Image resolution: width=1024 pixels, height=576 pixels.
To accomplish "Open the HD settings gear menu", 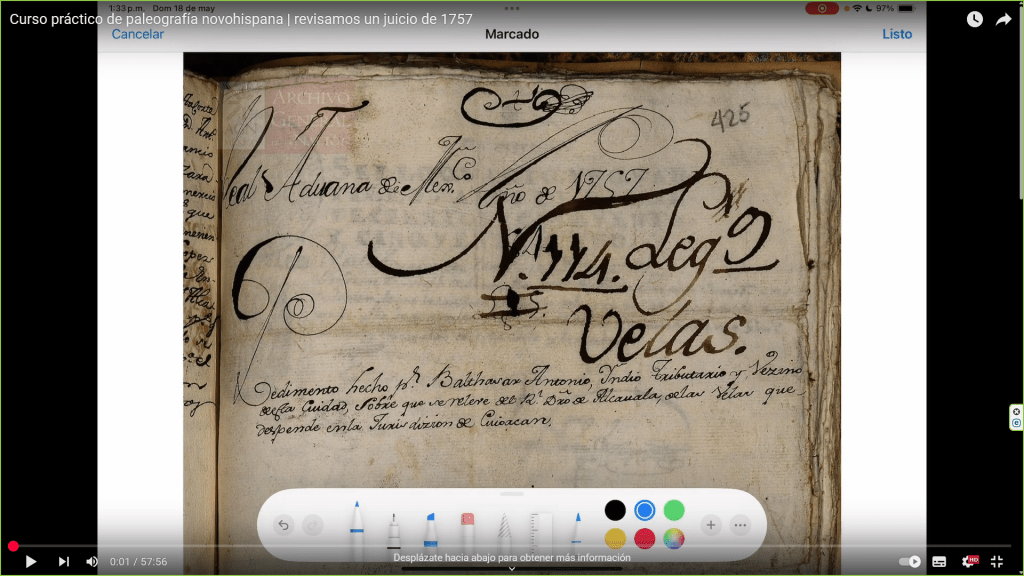I will tap(968, 561).
